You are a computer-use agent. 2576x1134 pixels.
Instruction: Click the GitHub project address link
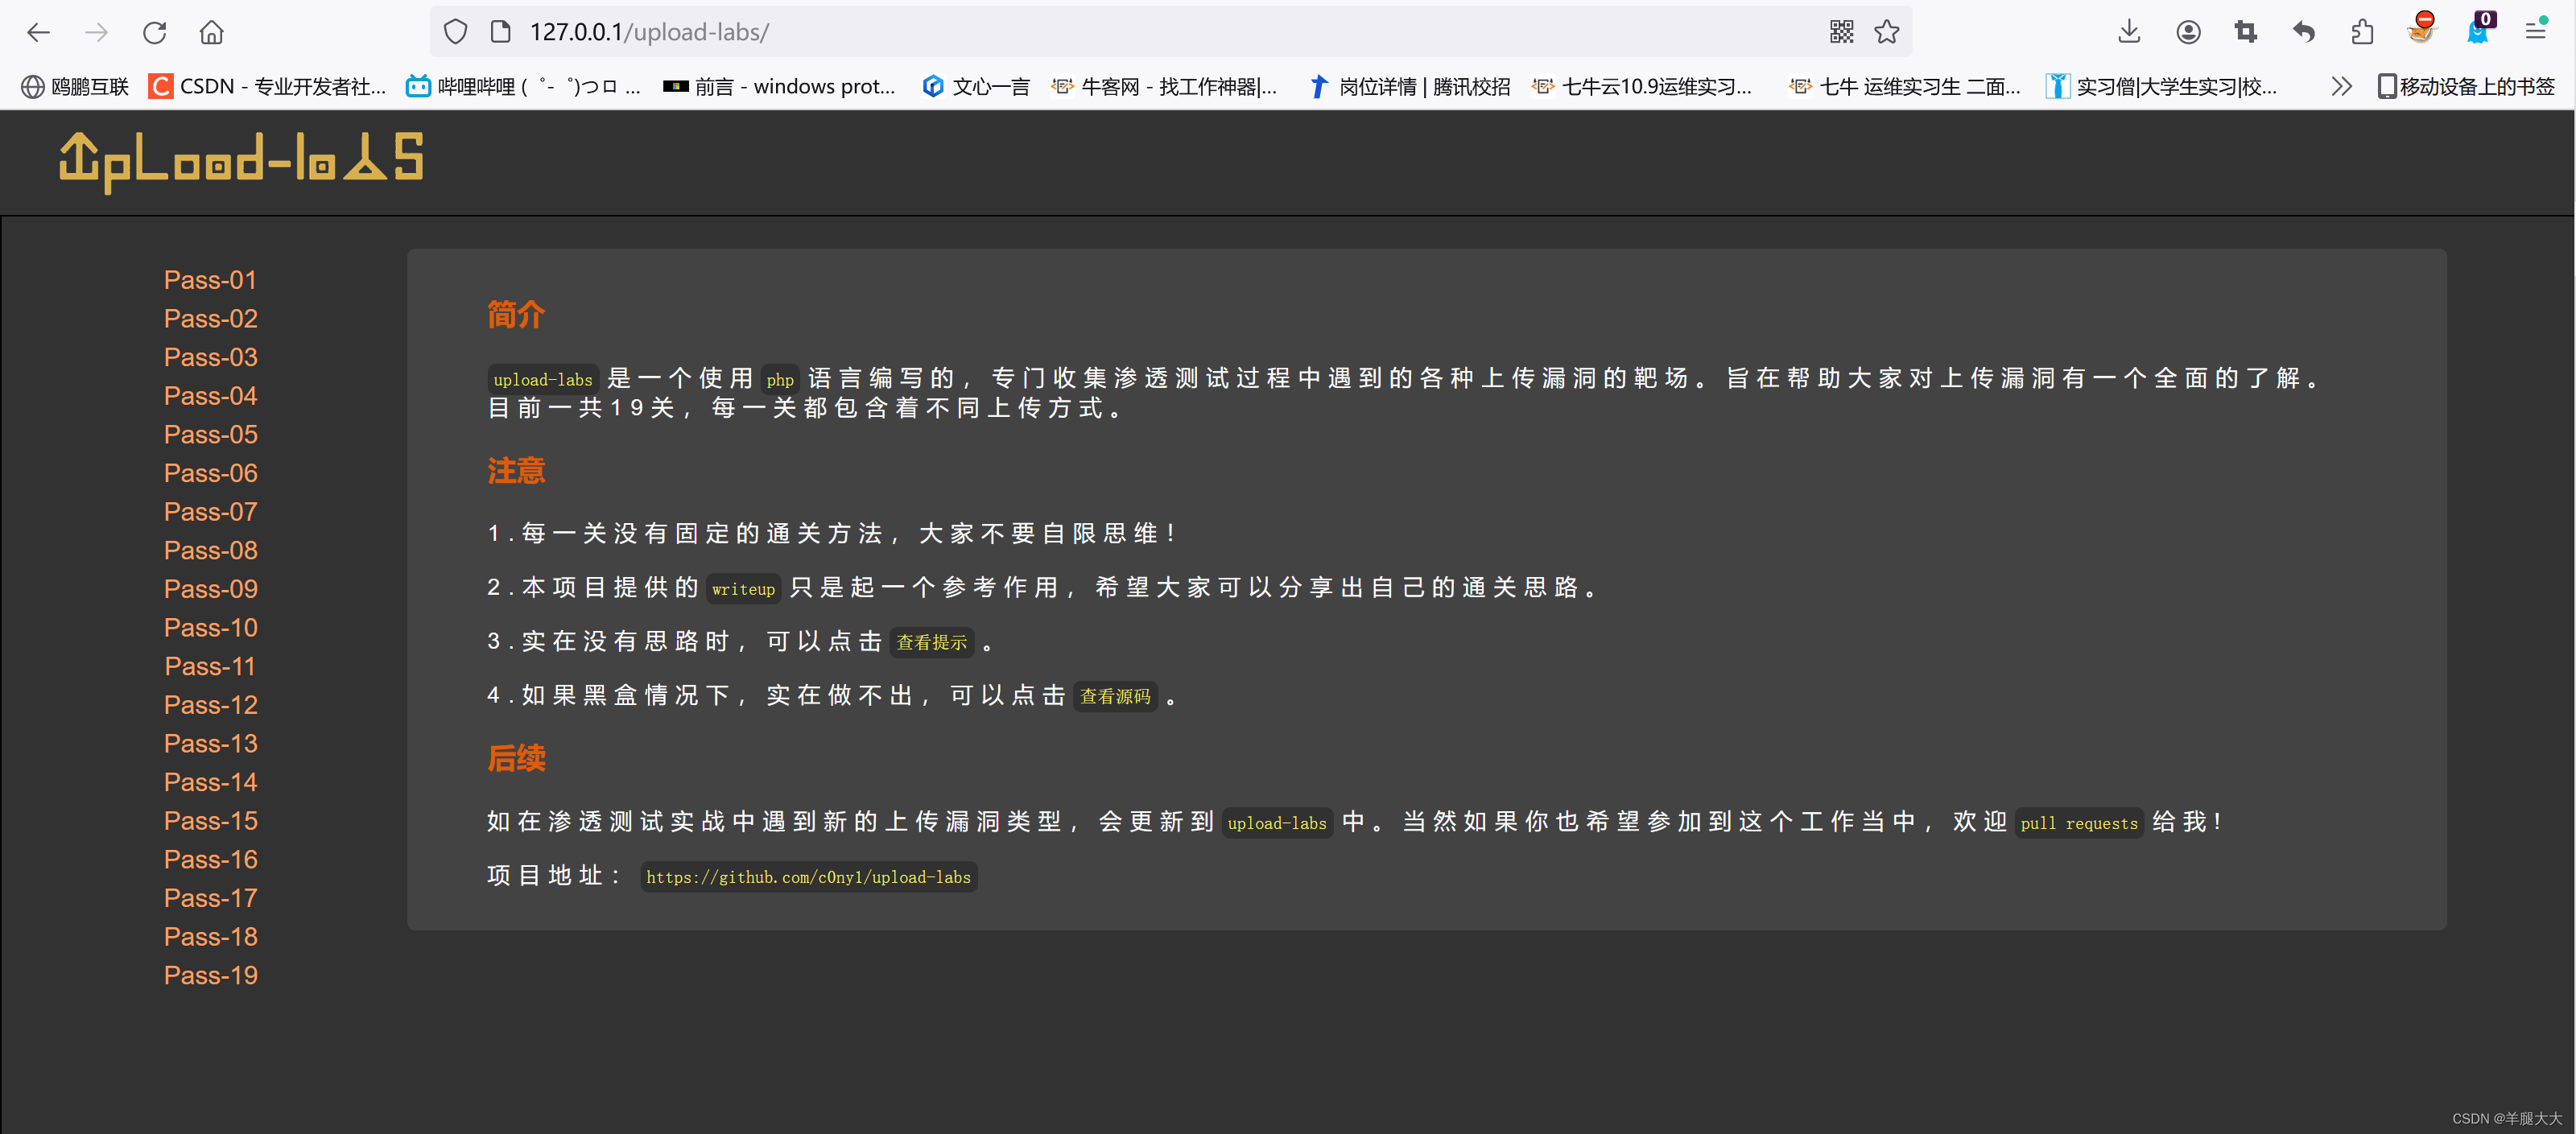point(808,877)
